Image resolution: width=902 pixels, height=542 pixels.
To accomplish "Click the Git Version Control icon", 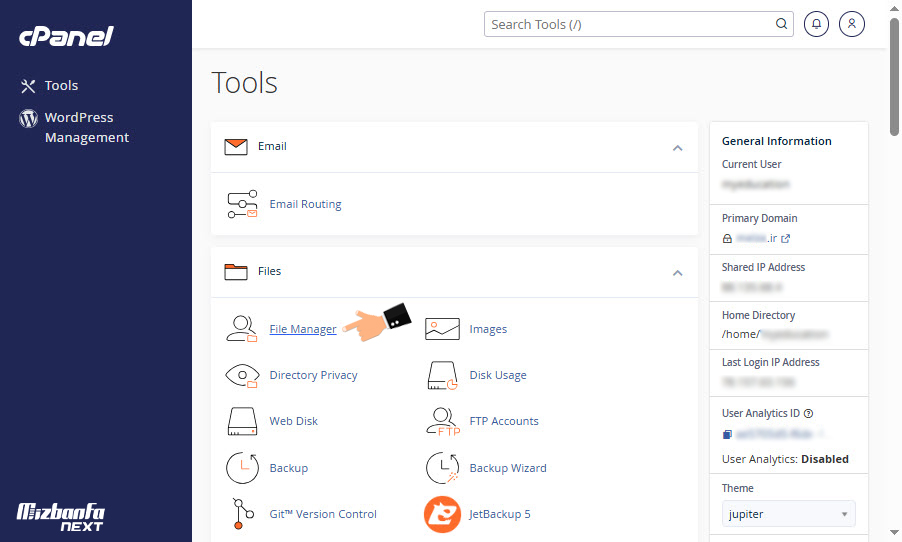I will pos(242,514).
